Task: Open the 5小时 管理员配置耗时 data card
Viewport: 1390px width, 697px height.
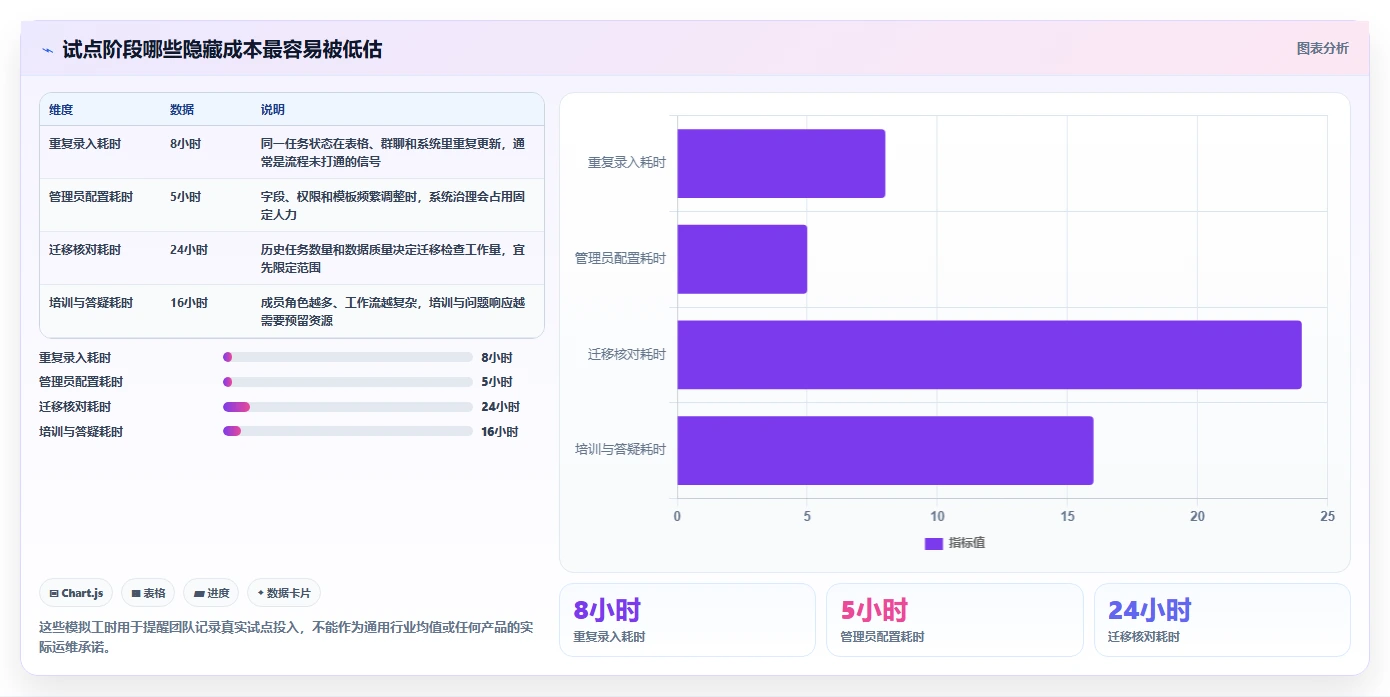Action: coord(954,620)
